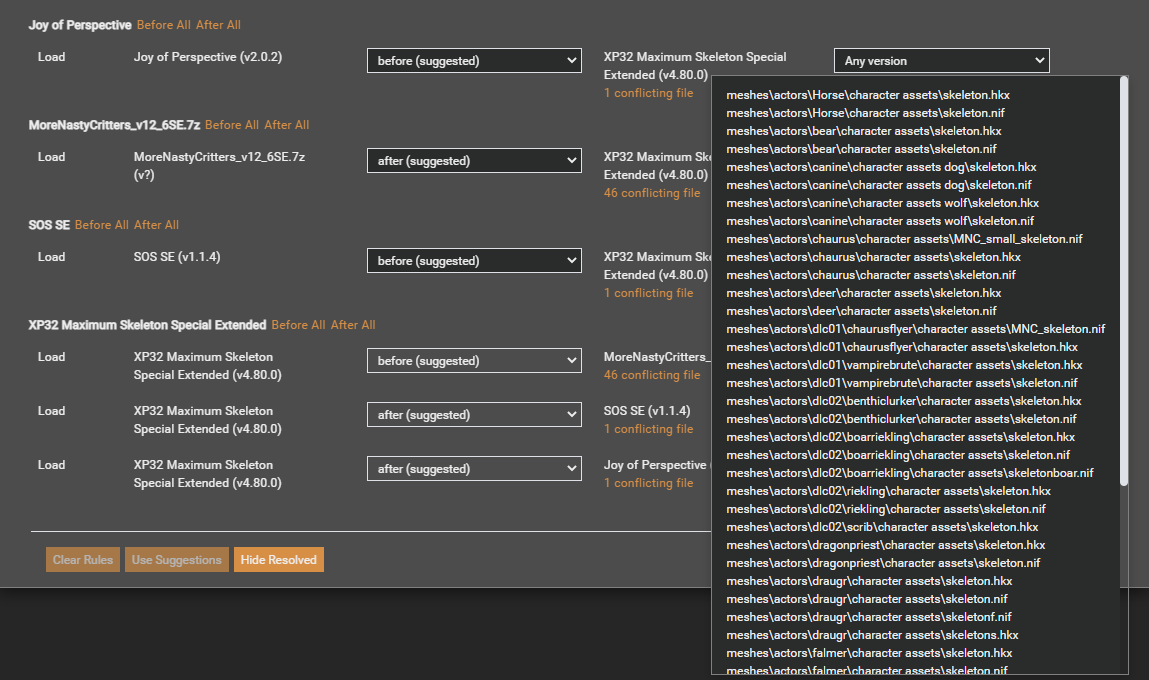Select deer skeleton.hkx file entry
1149x680 pixels.
[864, 293]
